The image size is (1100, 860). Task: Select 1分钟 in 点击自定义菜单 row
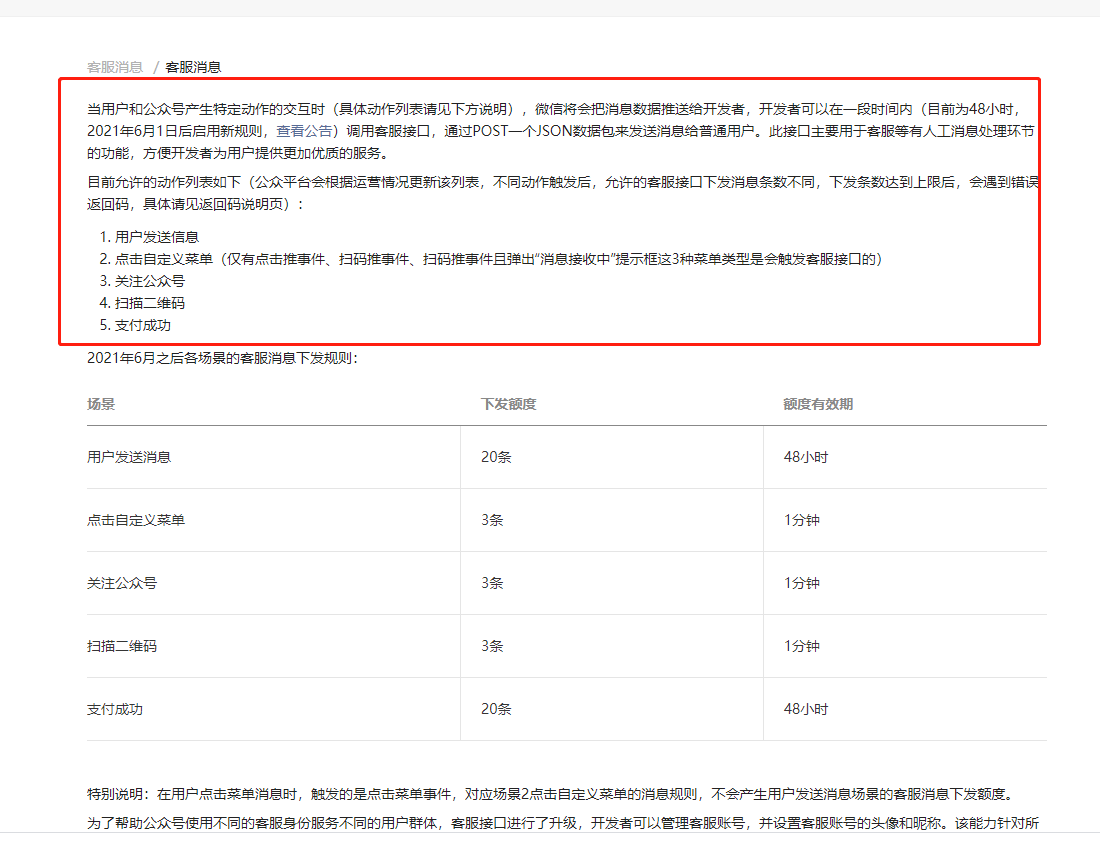coord(802,520)
